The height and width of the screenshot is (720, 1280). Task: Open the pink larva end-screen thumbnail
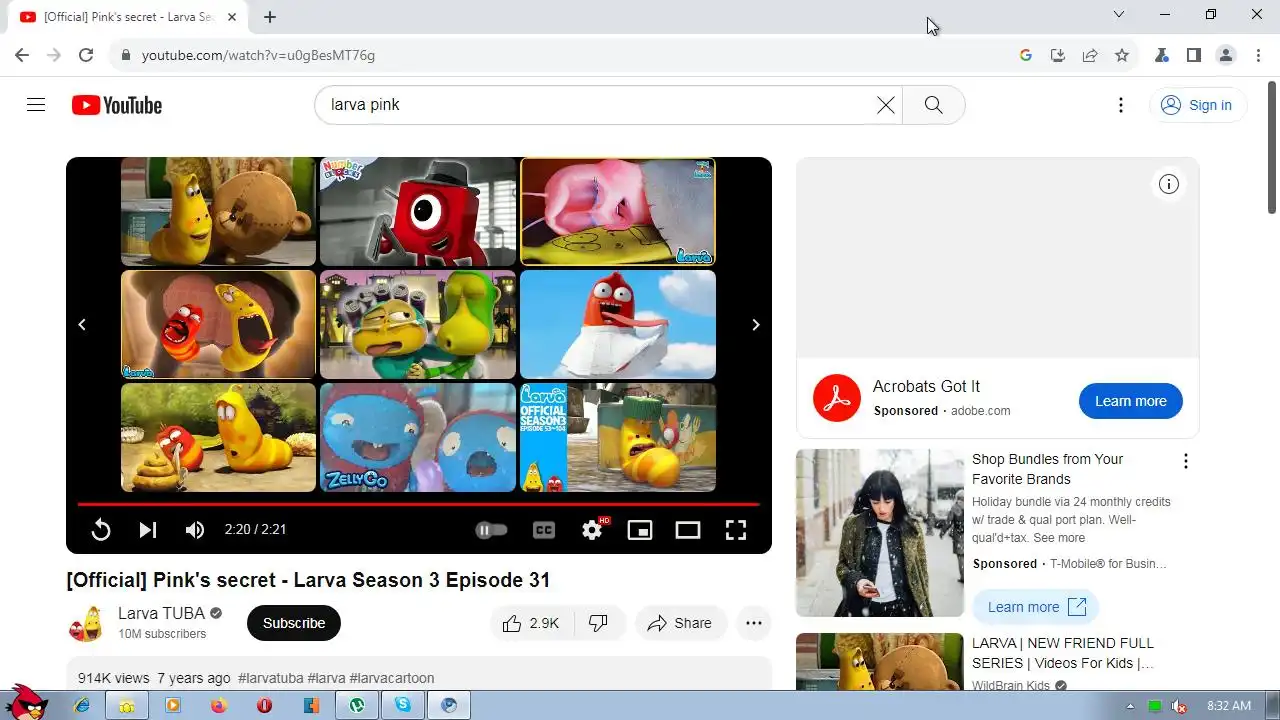(x=618, y=211)
